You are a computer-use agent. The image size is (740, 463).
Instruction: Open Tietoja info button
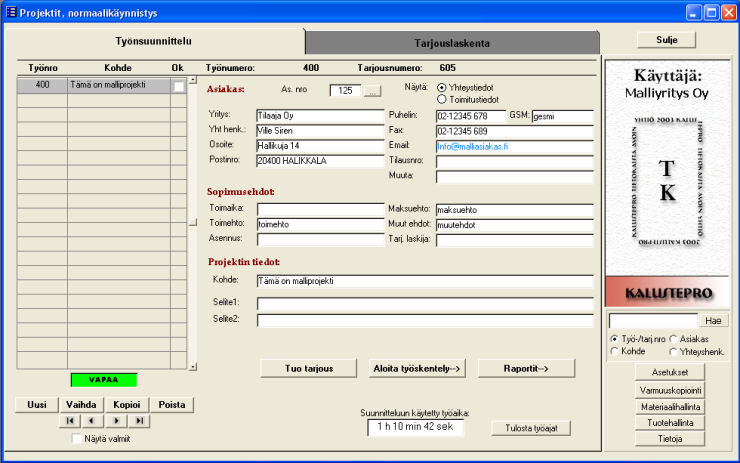click(670, 439)
